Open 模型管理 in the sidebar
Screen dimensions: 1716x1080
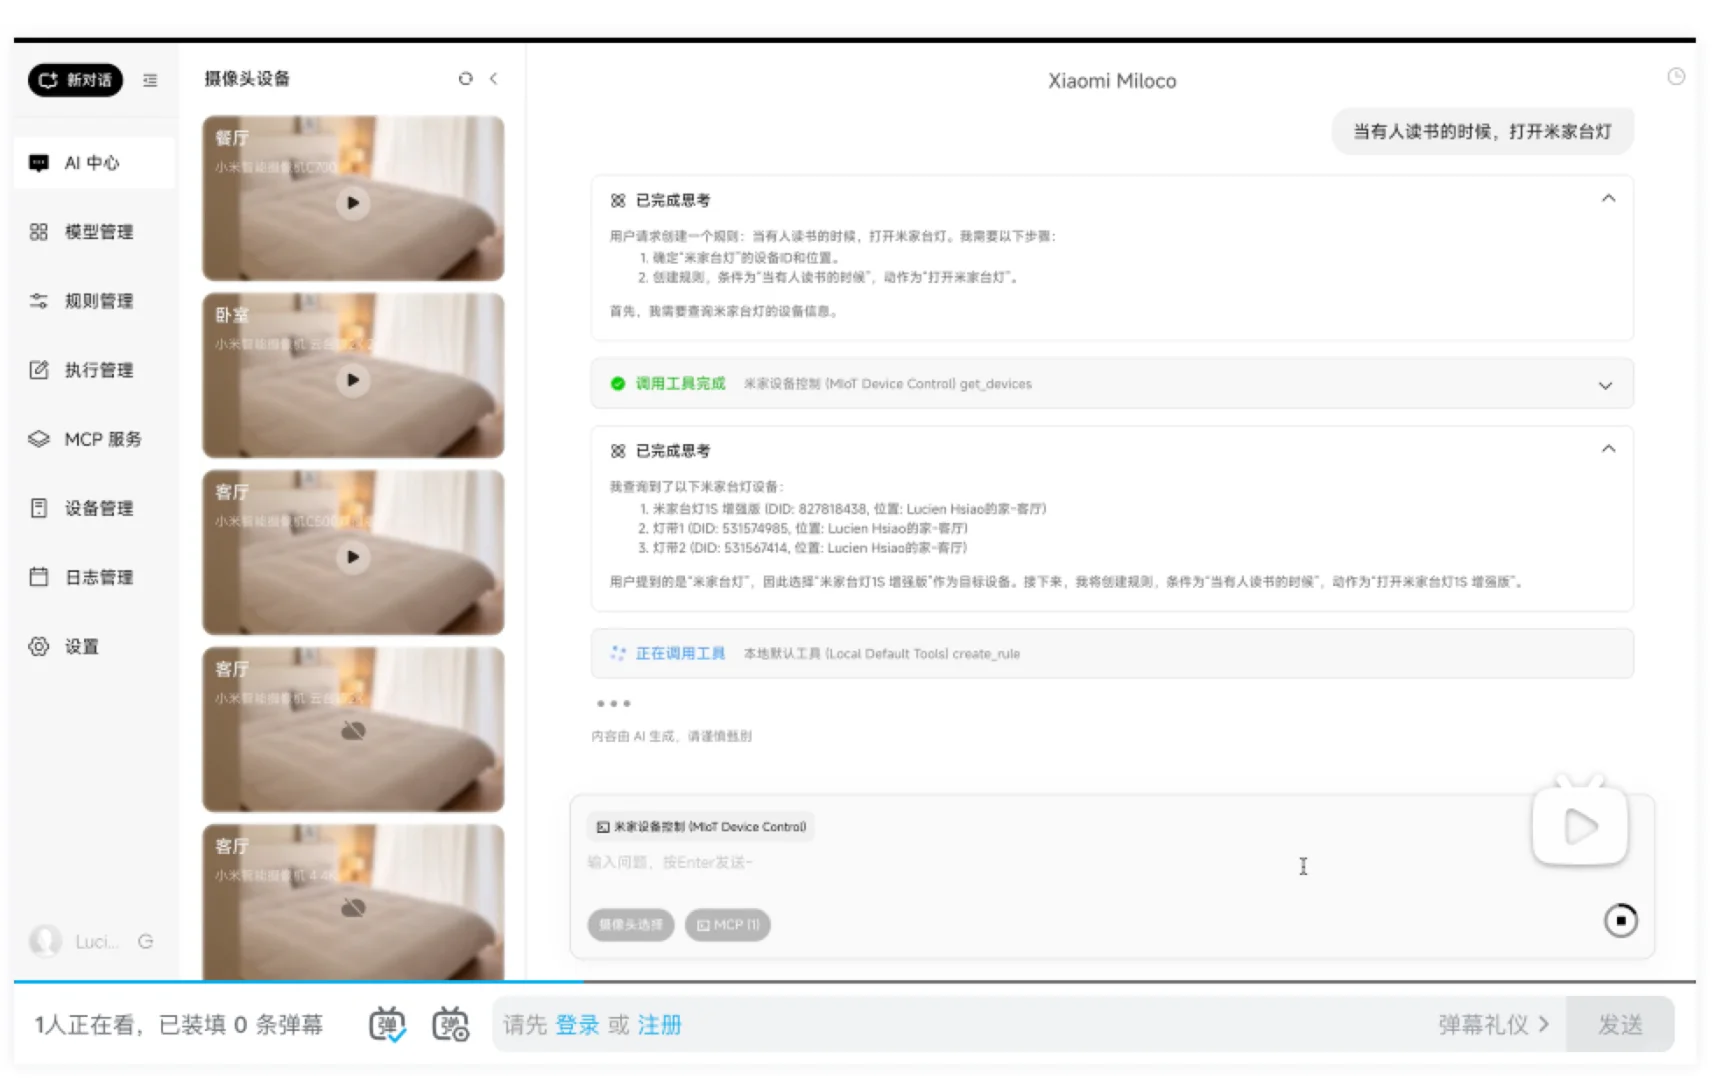(x=97, y=231)
